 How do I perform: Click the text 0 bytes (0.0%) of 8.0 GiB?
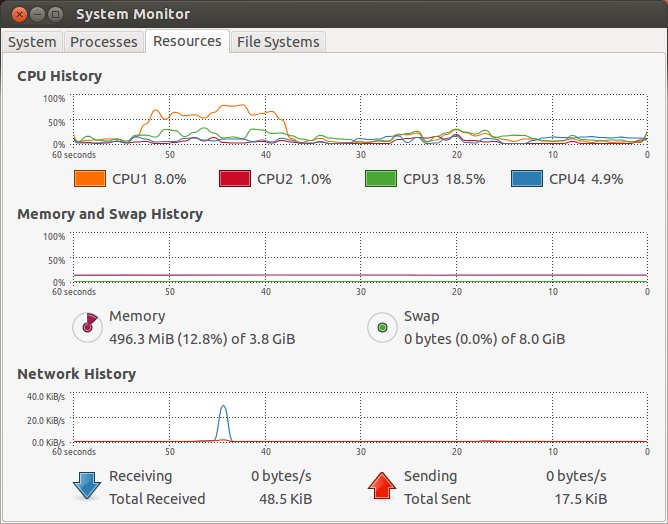484,339
